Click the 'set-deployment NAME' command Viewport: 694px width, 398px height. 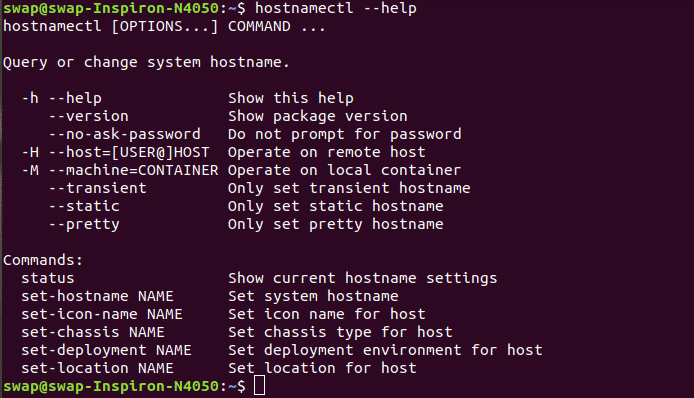coord(106,350)
